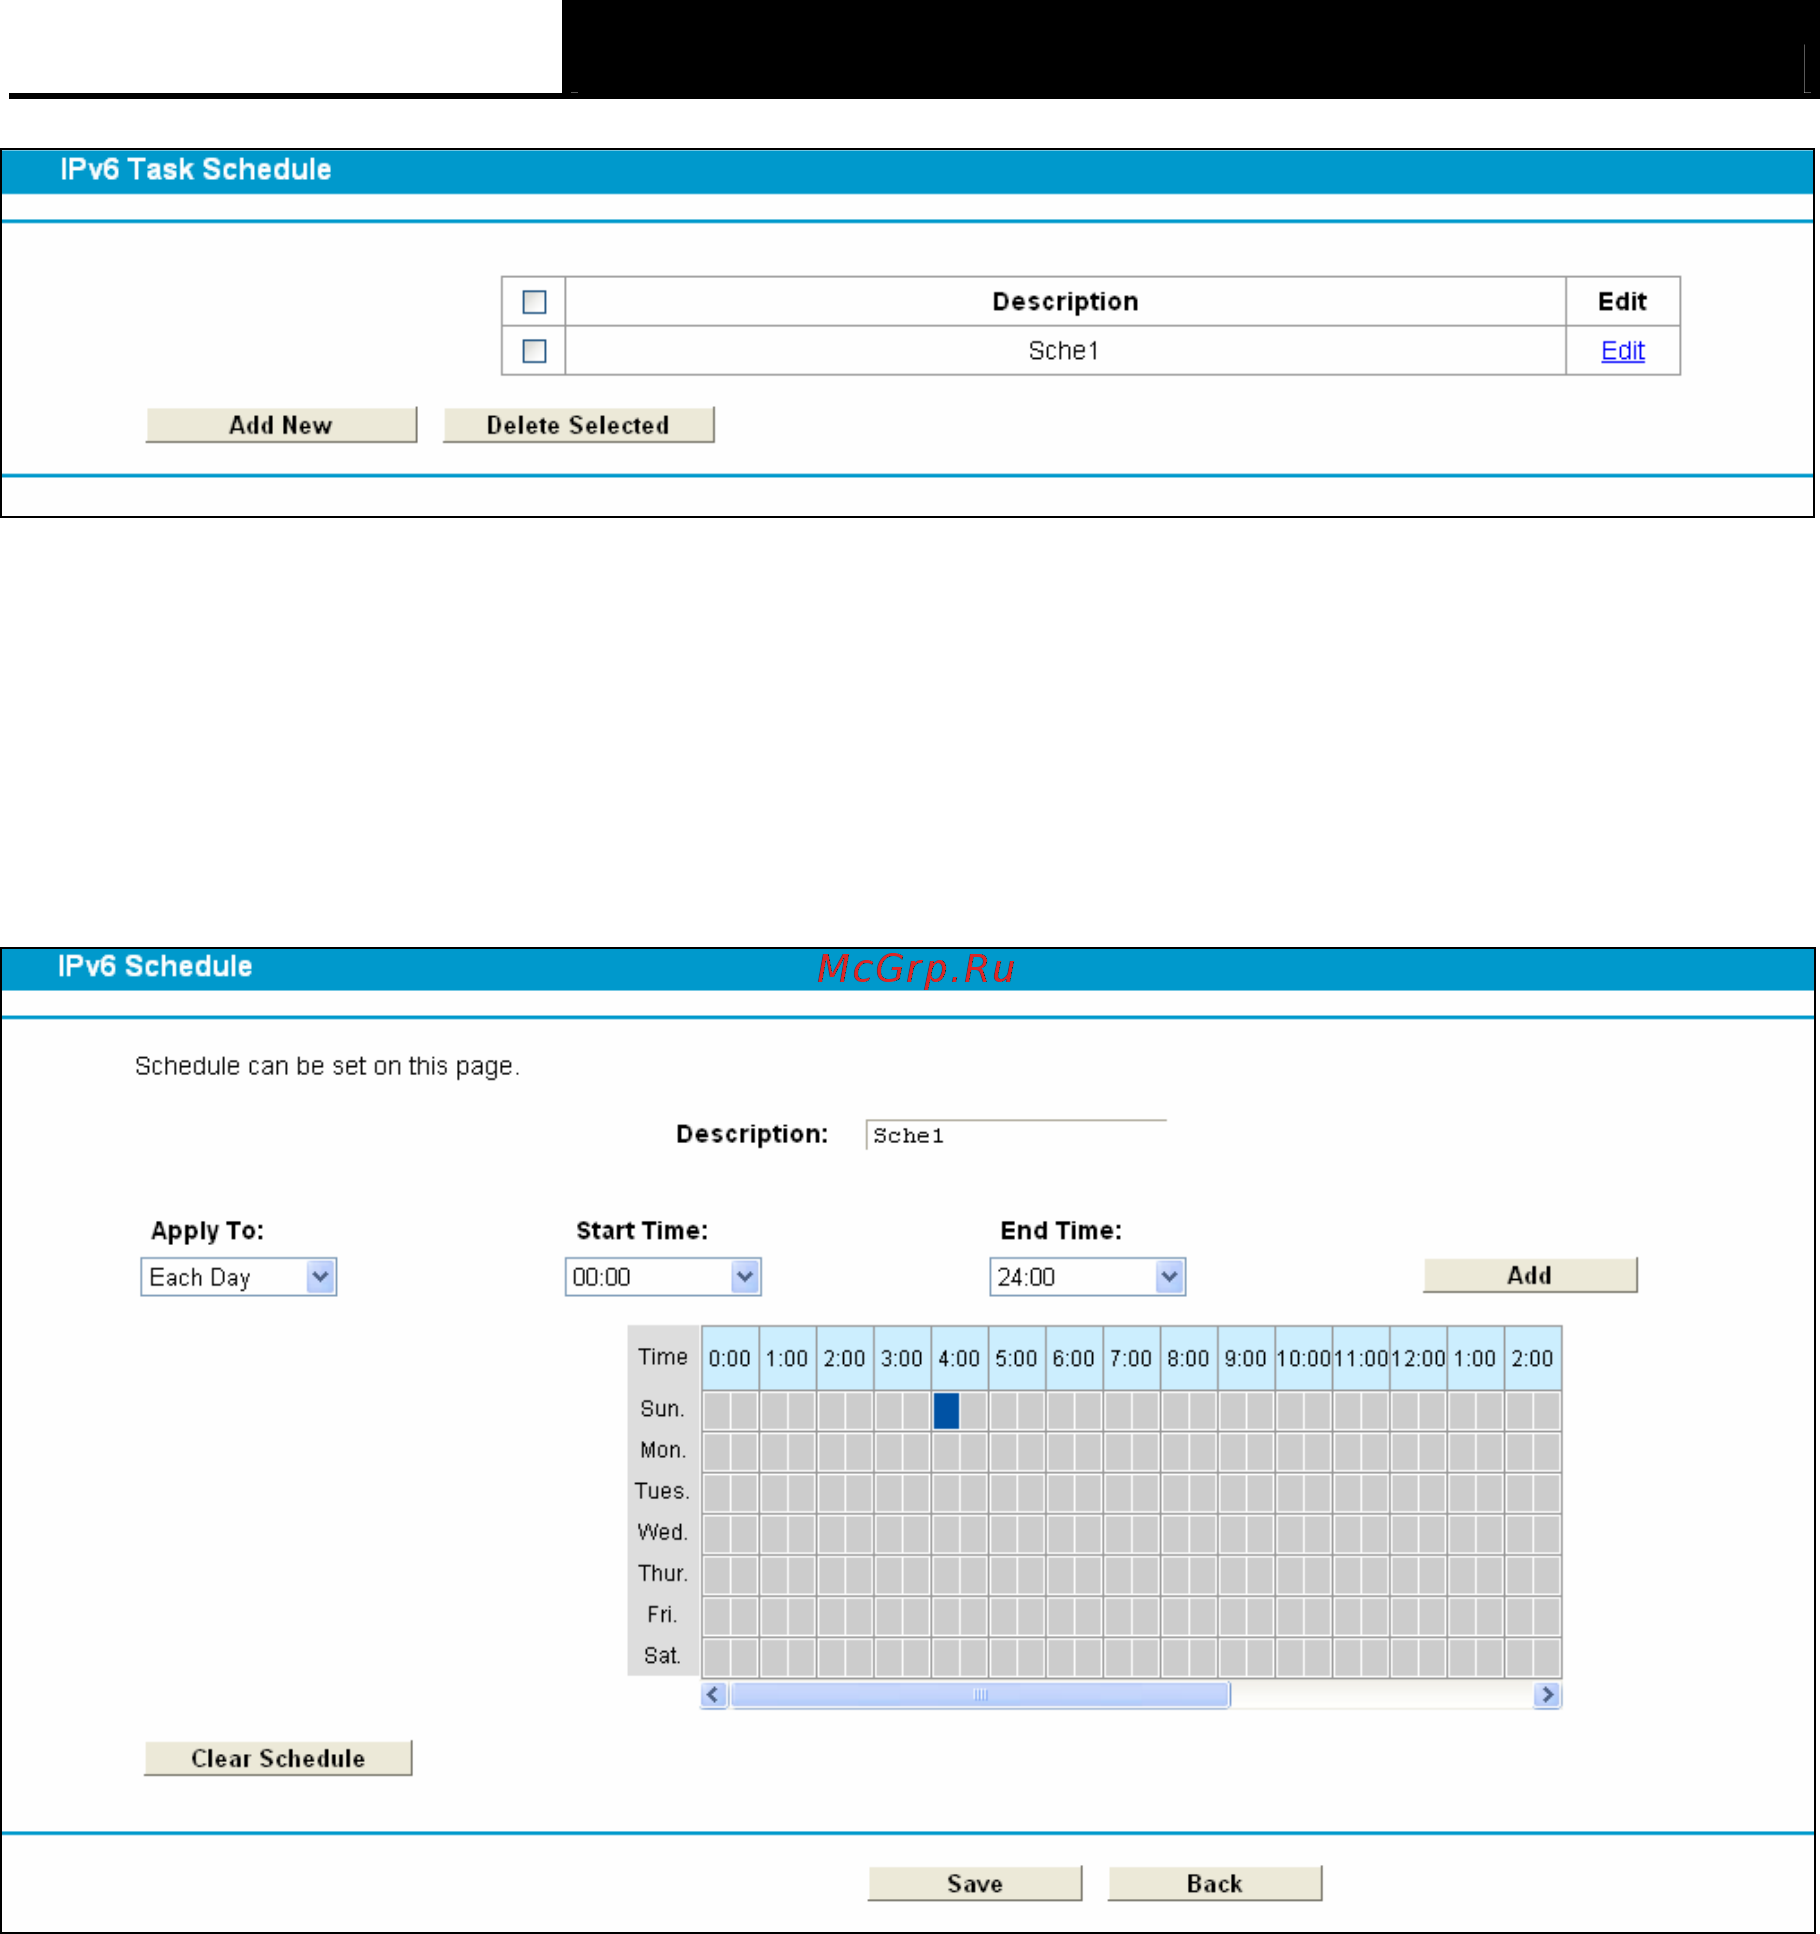Click the Thur. row label
Image resolution: width=1820 pixels, height=1934 pixels.
click(x=663, y=1573)
